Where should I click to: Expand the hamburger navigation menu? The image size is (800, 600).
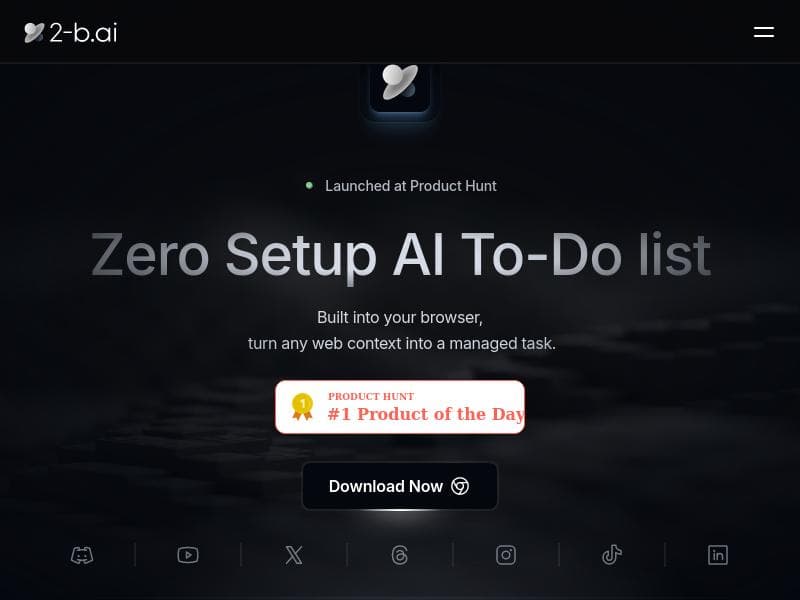click(764, 32)
